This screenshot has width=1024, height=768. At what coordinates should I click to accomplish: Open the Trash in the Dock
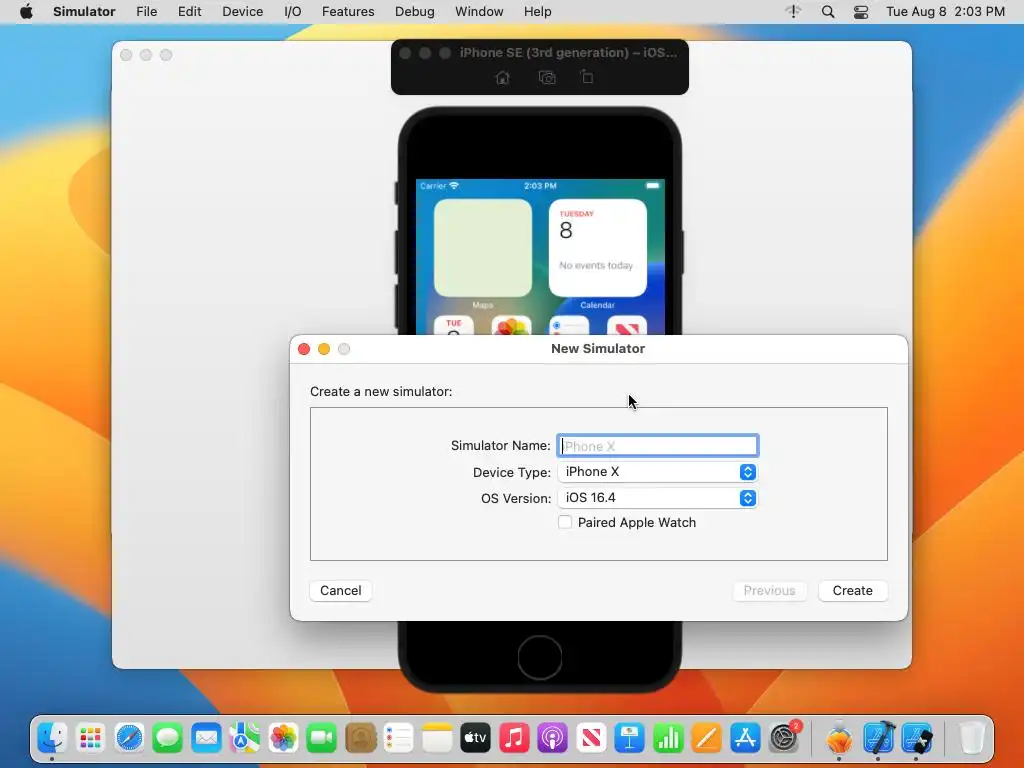972,738
